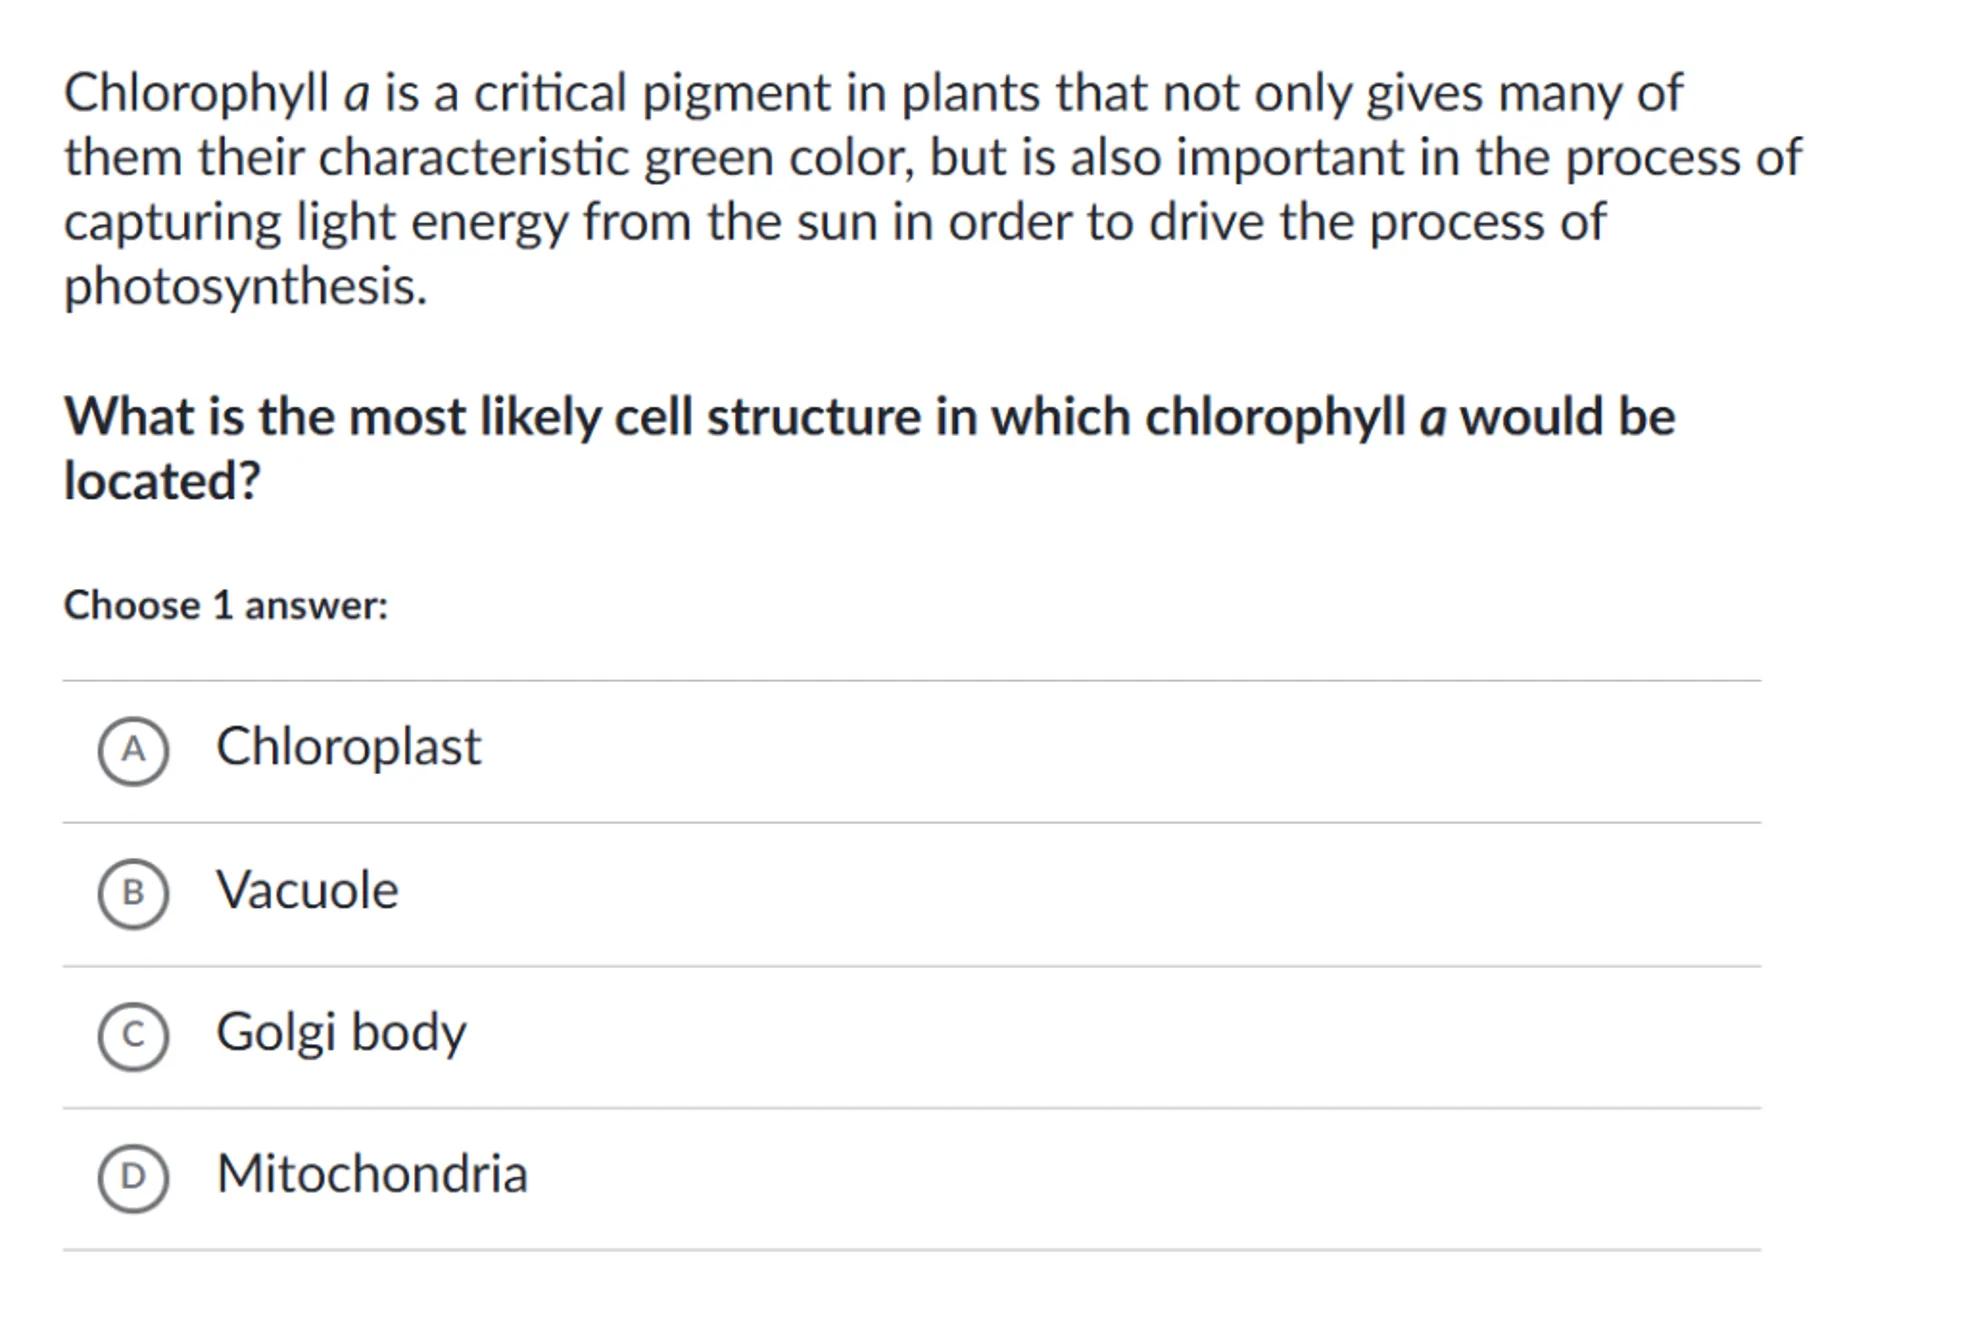Screen dimensions: 1965x1317
Task: Select radio button B for Vacuole
Action: 133,893
